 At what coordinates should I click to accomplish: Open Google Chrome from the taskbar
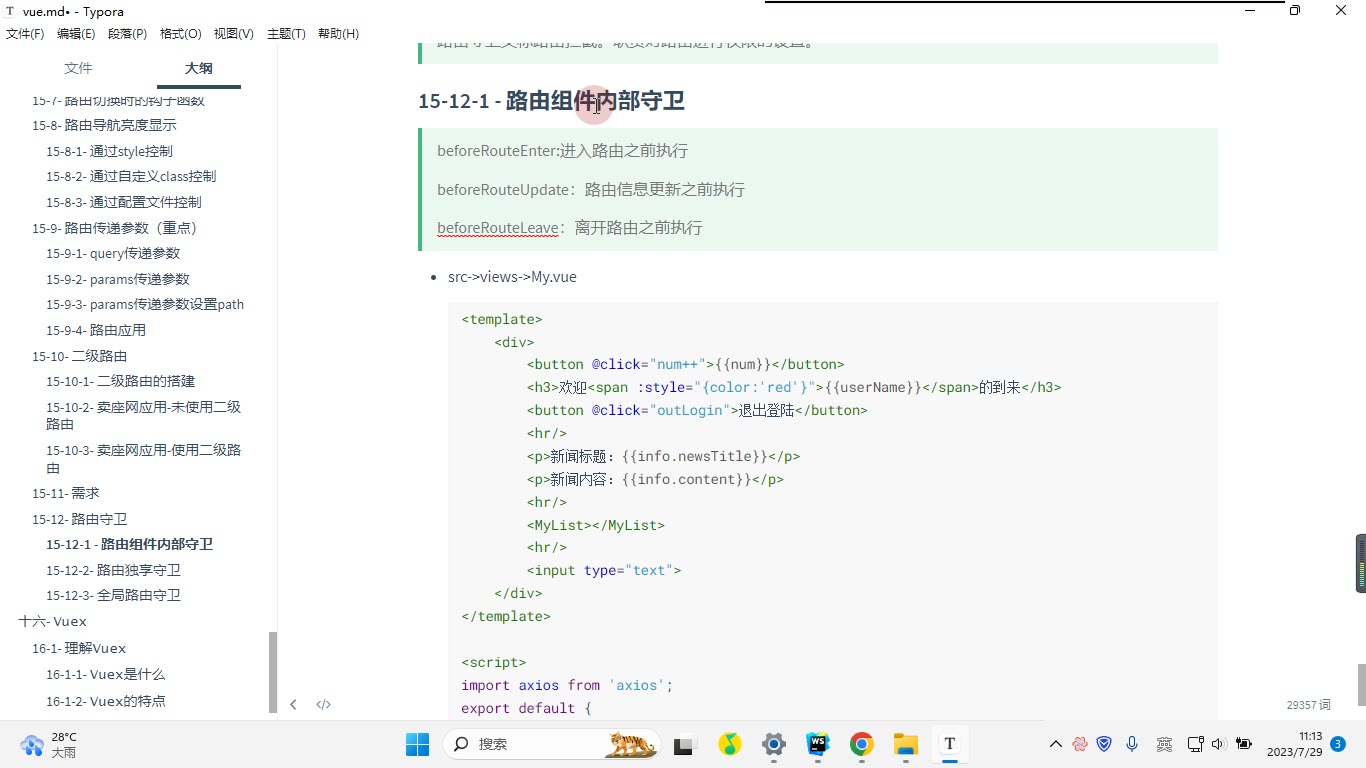pyautogui.click(x=861, y=744)
